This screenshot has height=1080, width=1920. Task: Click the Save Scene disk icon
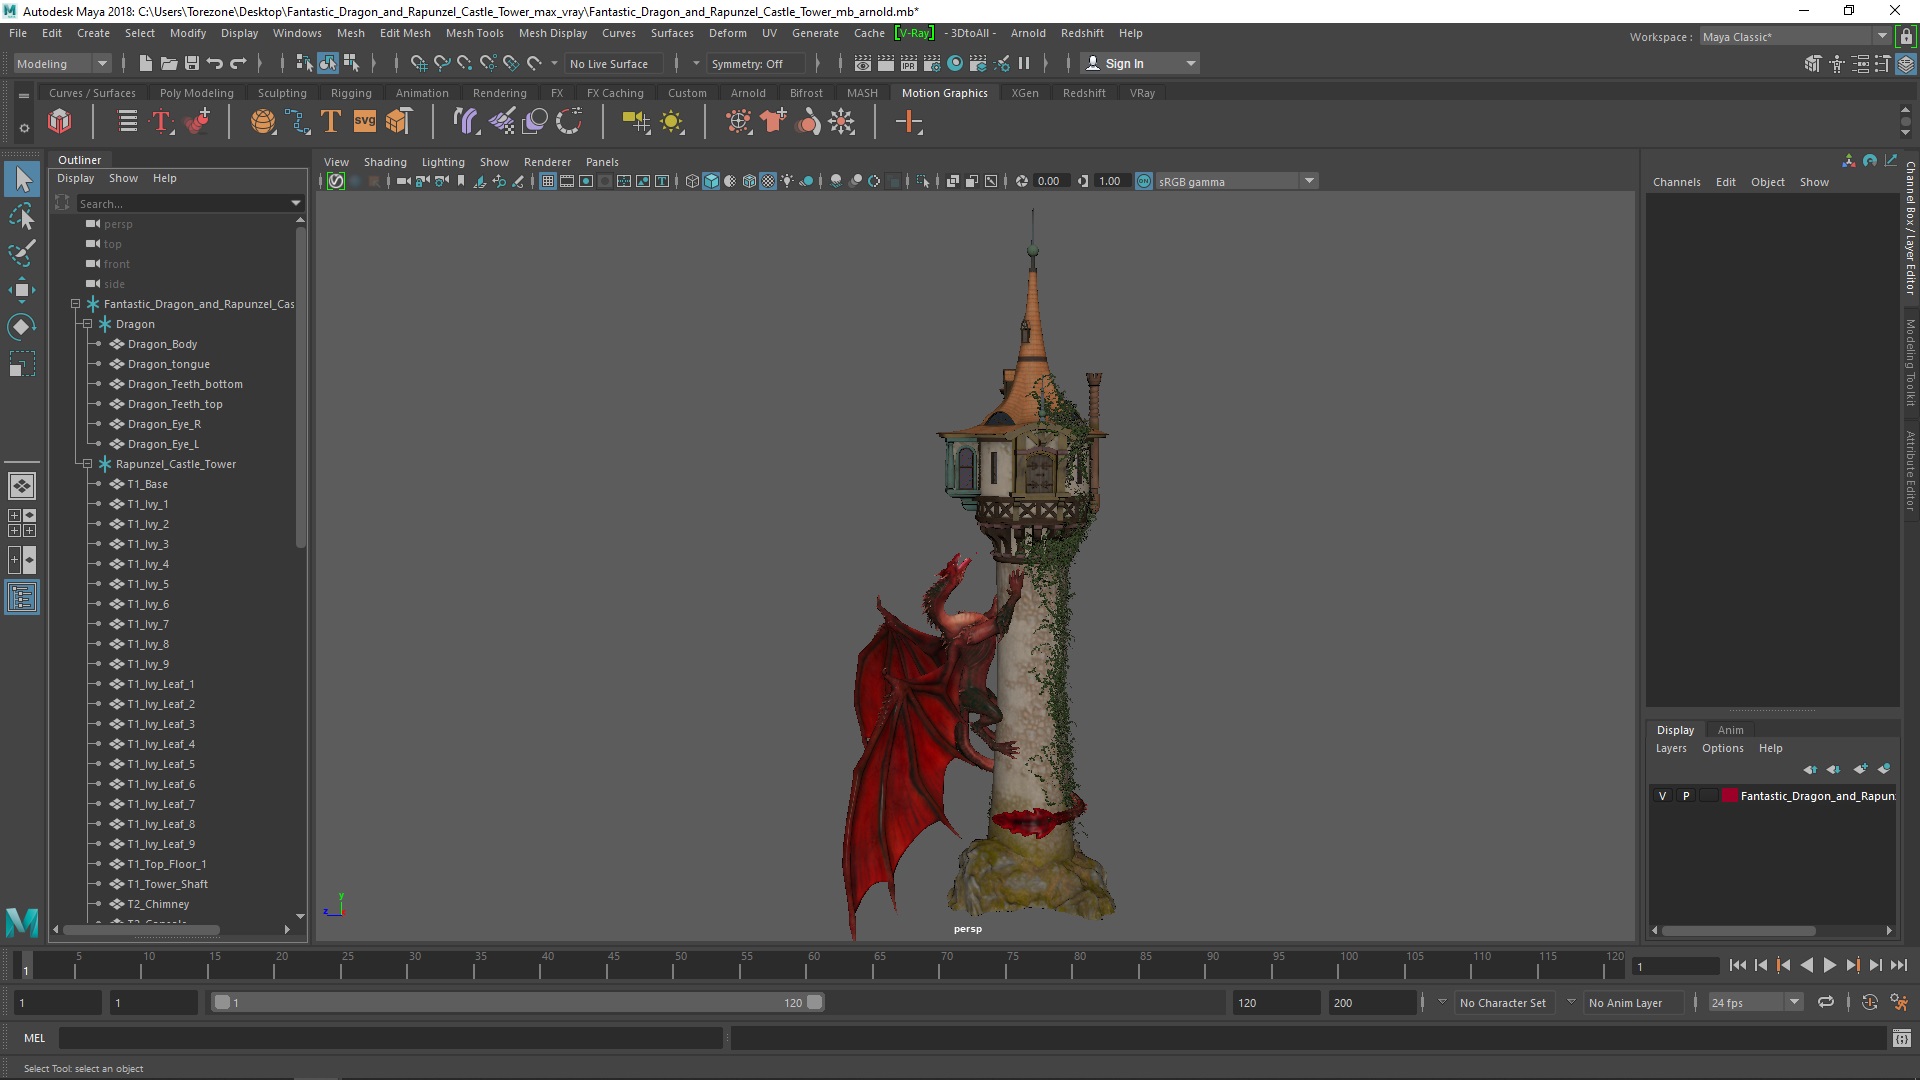pos(192,63)
